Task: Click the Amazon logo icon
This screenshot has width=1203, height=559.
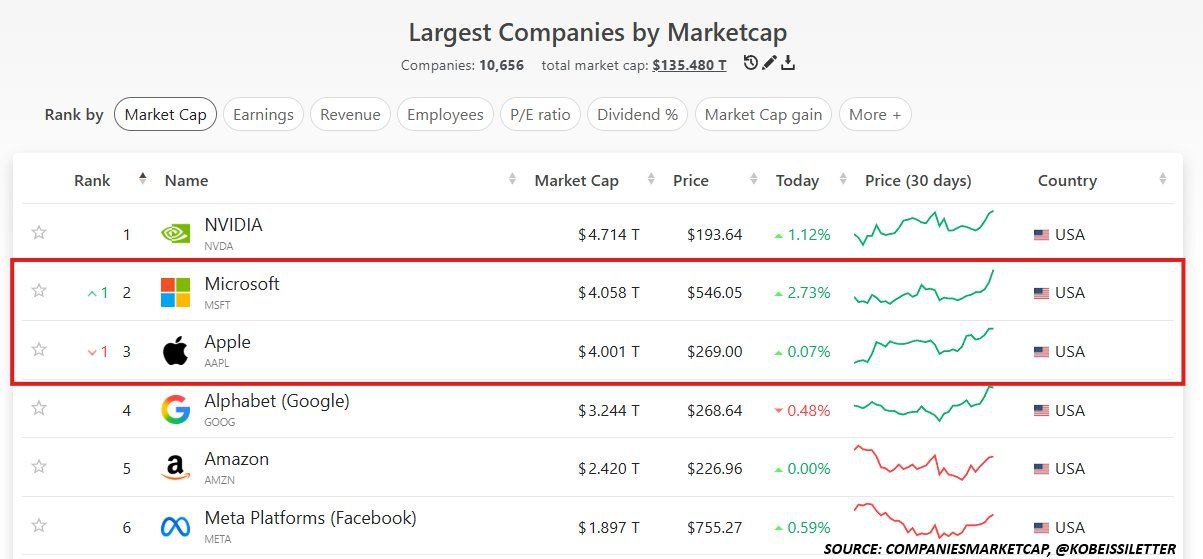Action: point(175,468)
